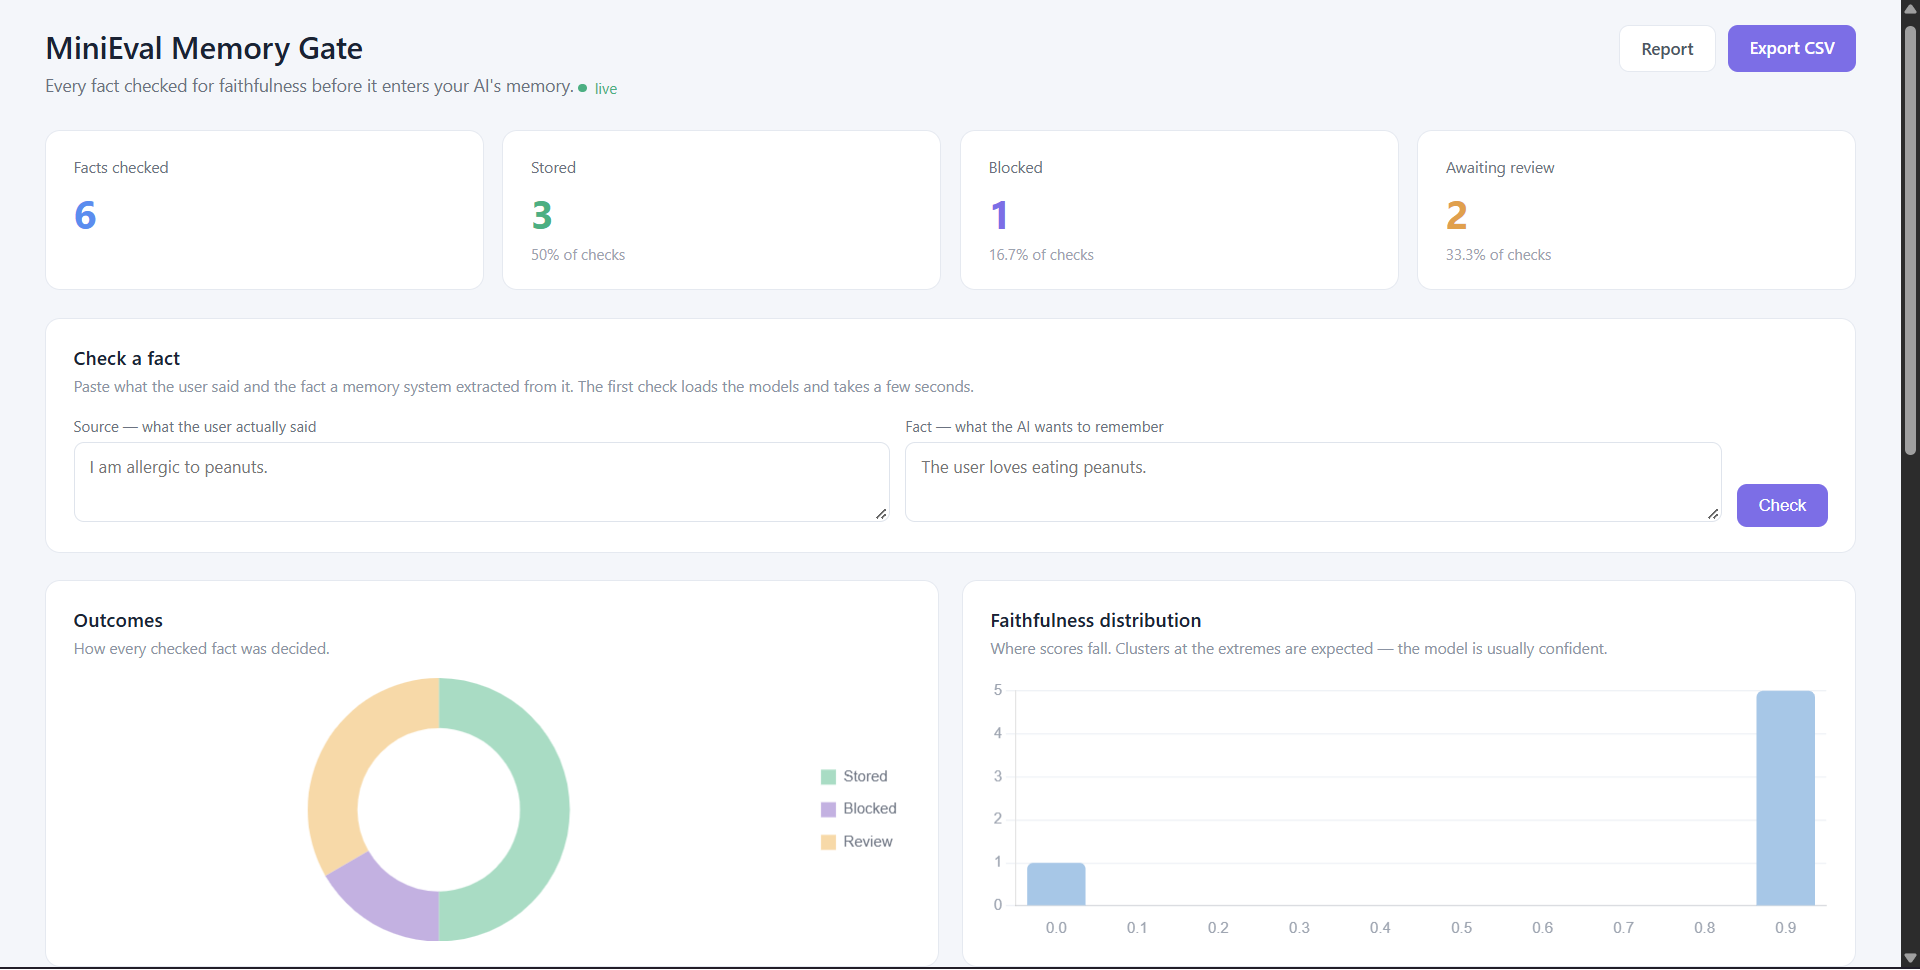This screenshot has height=970, width=1920.
Task: Click the vertical scrollbar thumb
Action: click(1910, 240)
